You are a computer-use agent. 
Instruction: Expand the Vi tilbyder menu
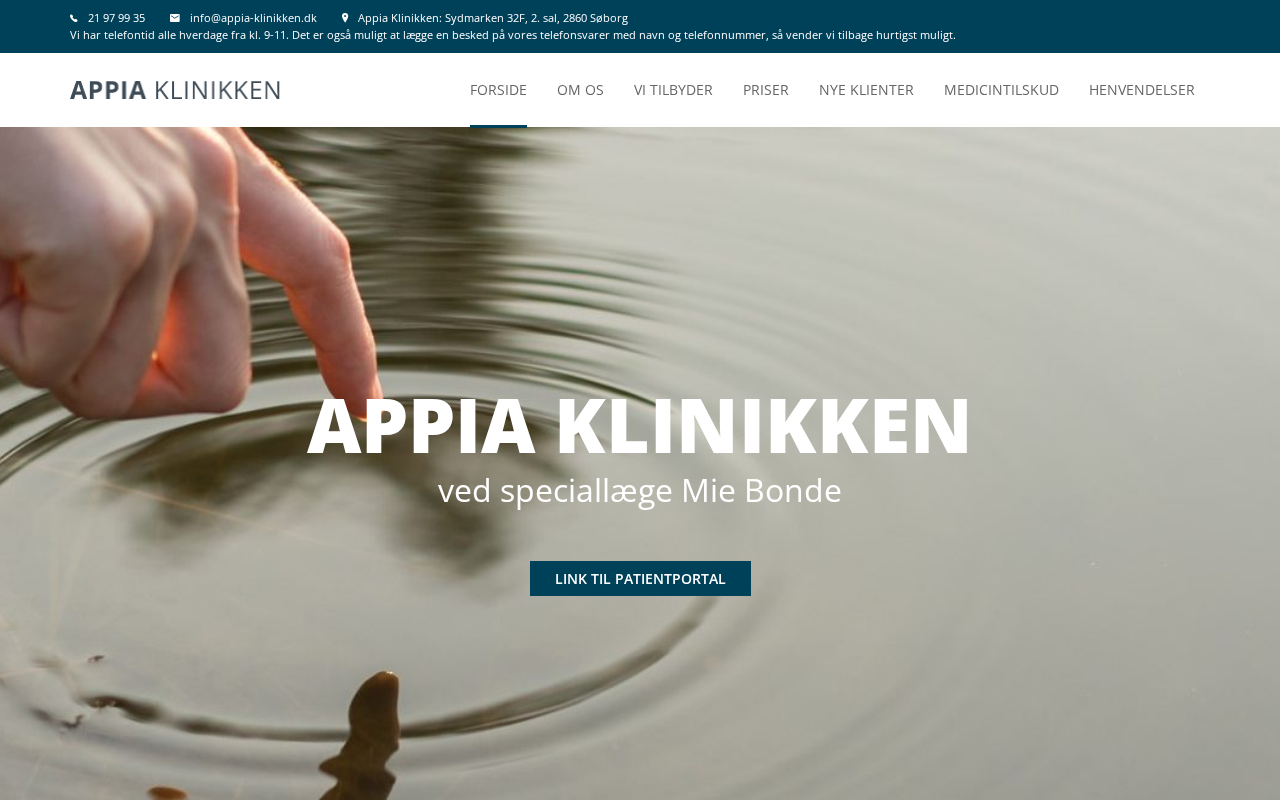(673, 90)
